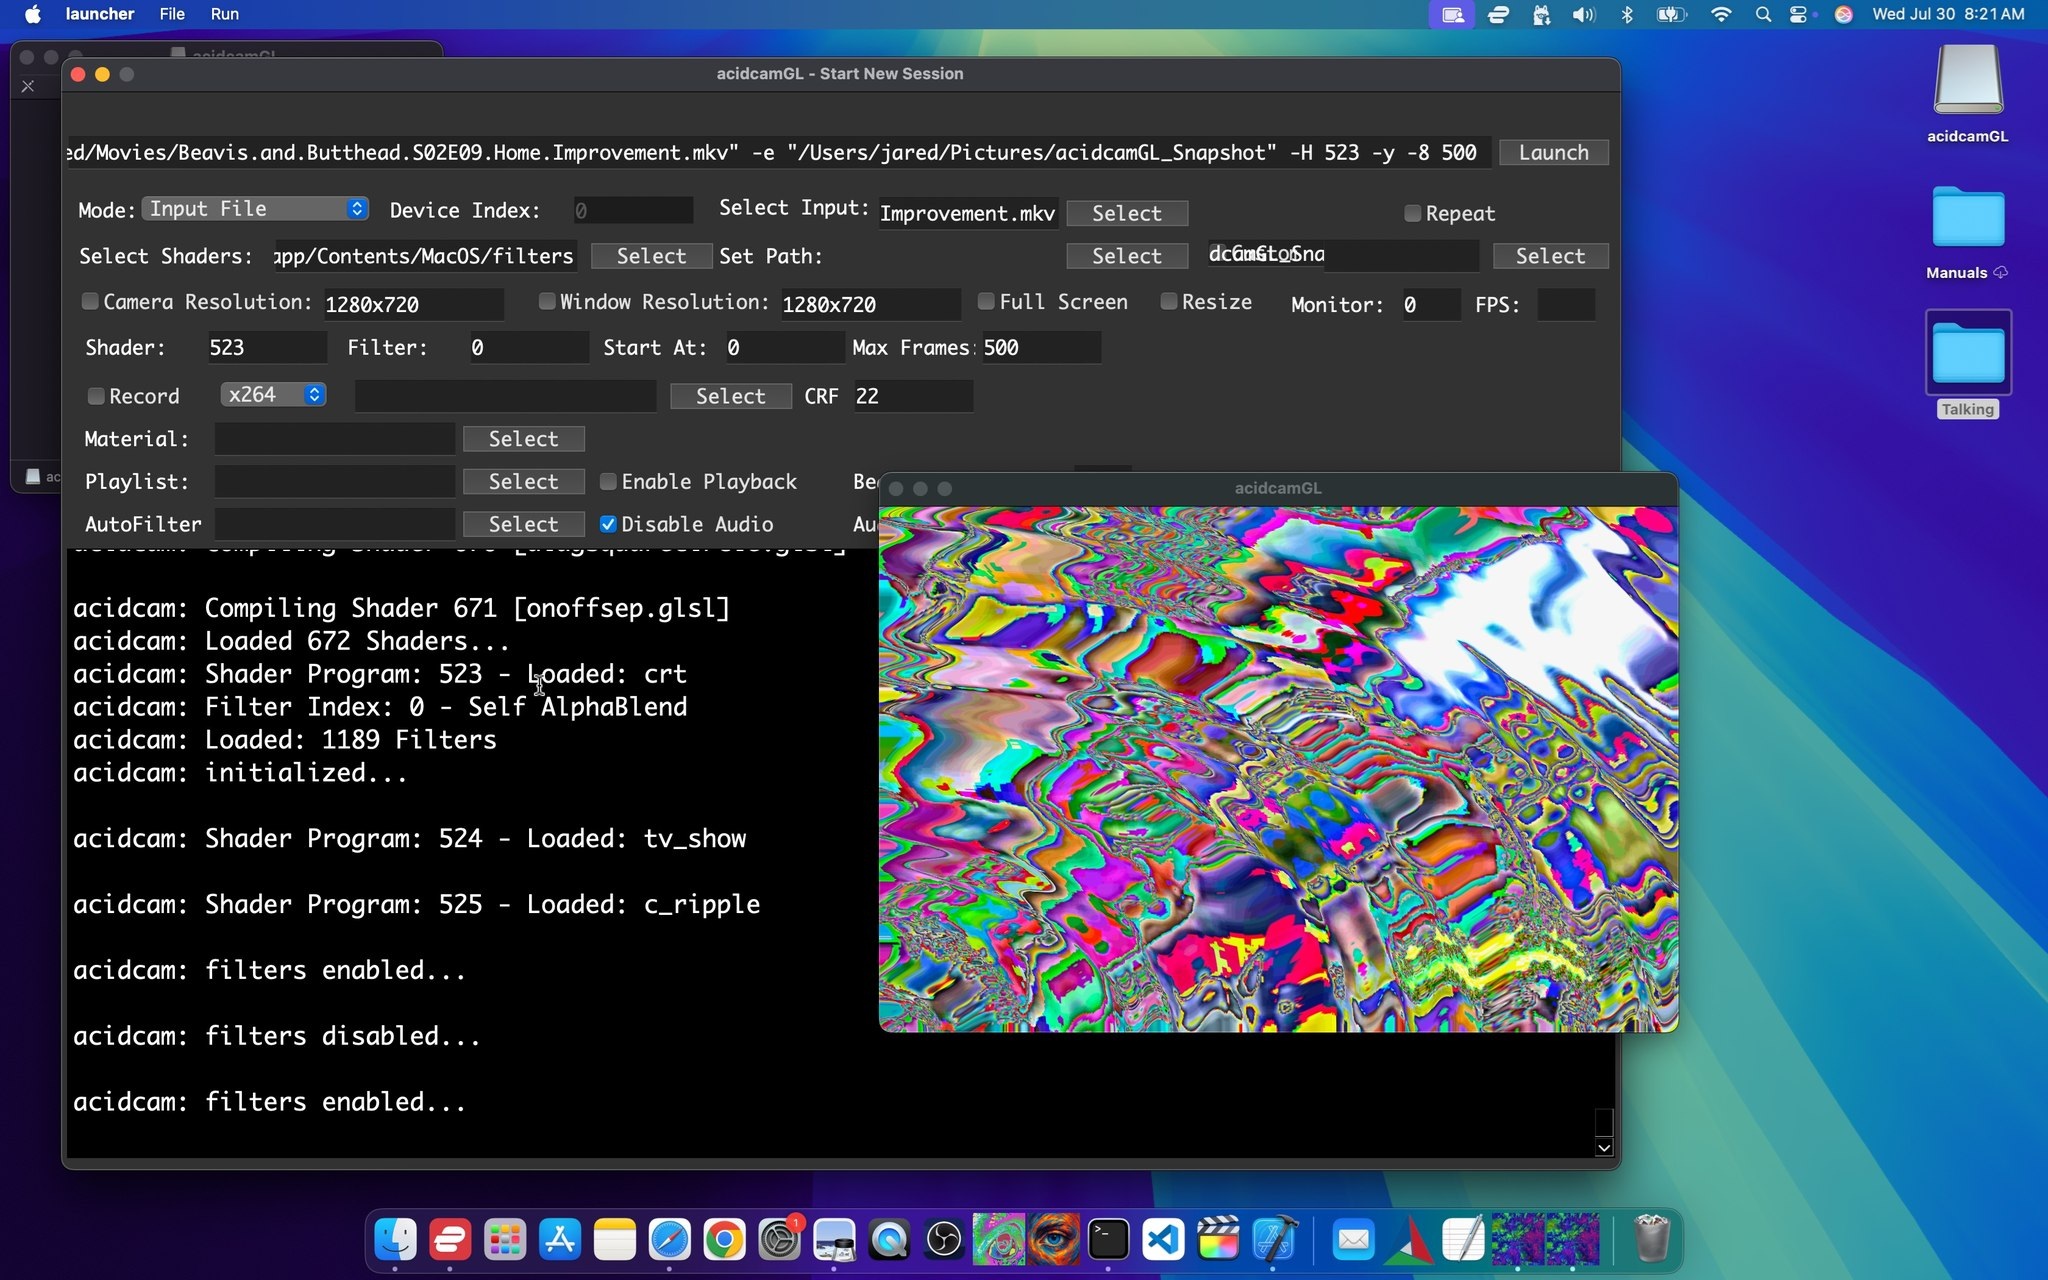Open Finder from the dock
Screen dimensions: 2048x1280
click(395, 1241)
